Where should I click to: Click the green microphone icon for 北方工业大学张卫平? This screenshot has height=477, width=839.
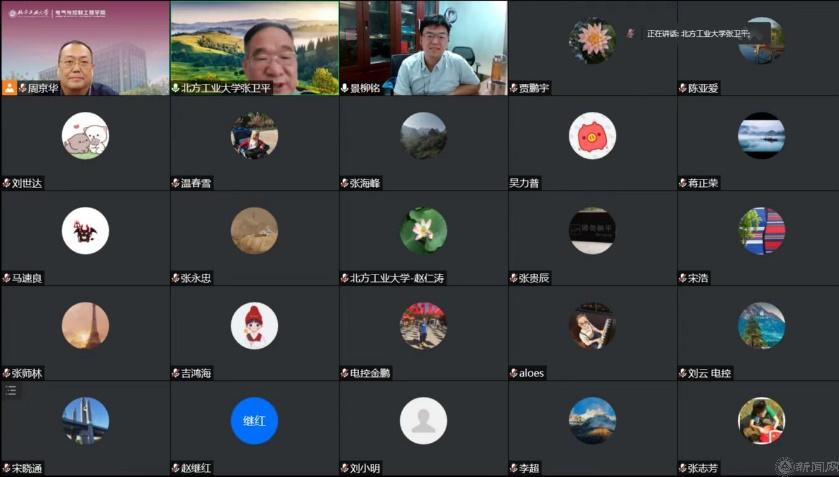click(176, 88)
